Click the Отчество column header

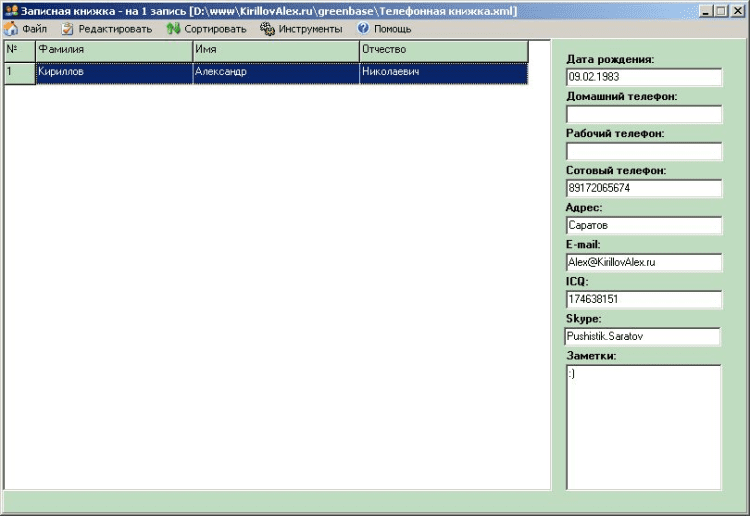tap(444, 51)
